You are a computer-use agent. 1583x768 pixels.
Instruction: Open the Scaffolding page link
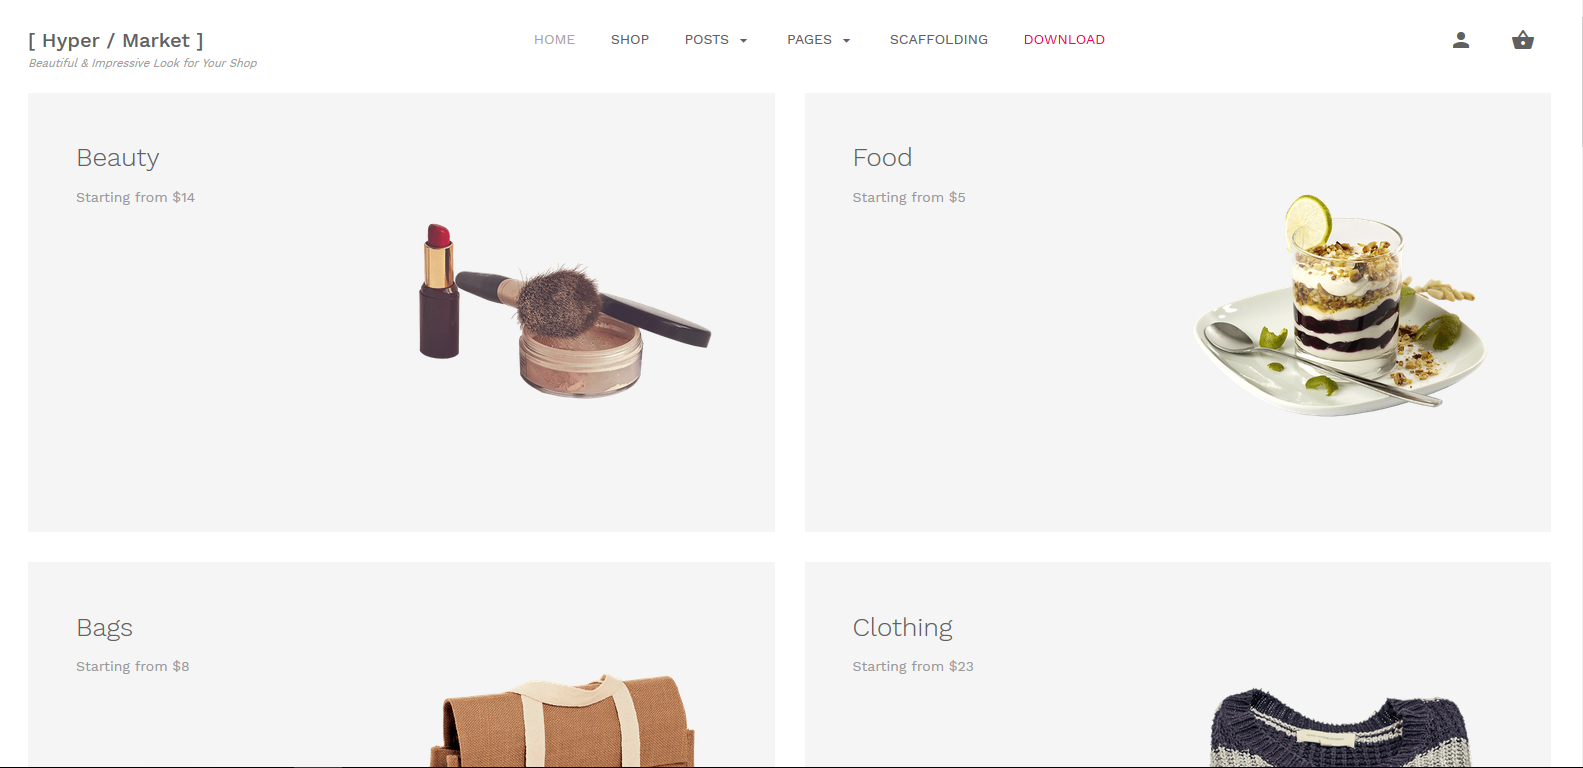939,40
